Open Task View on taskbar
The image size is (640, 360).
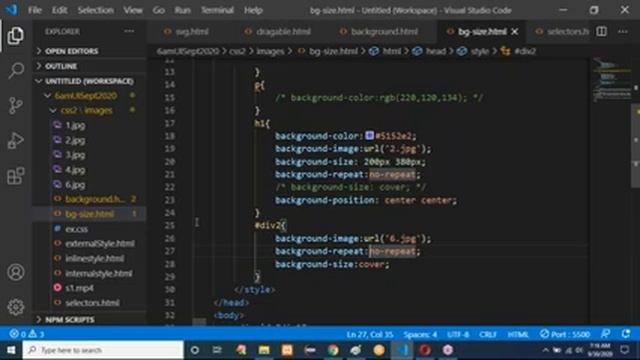pos(217,350)
